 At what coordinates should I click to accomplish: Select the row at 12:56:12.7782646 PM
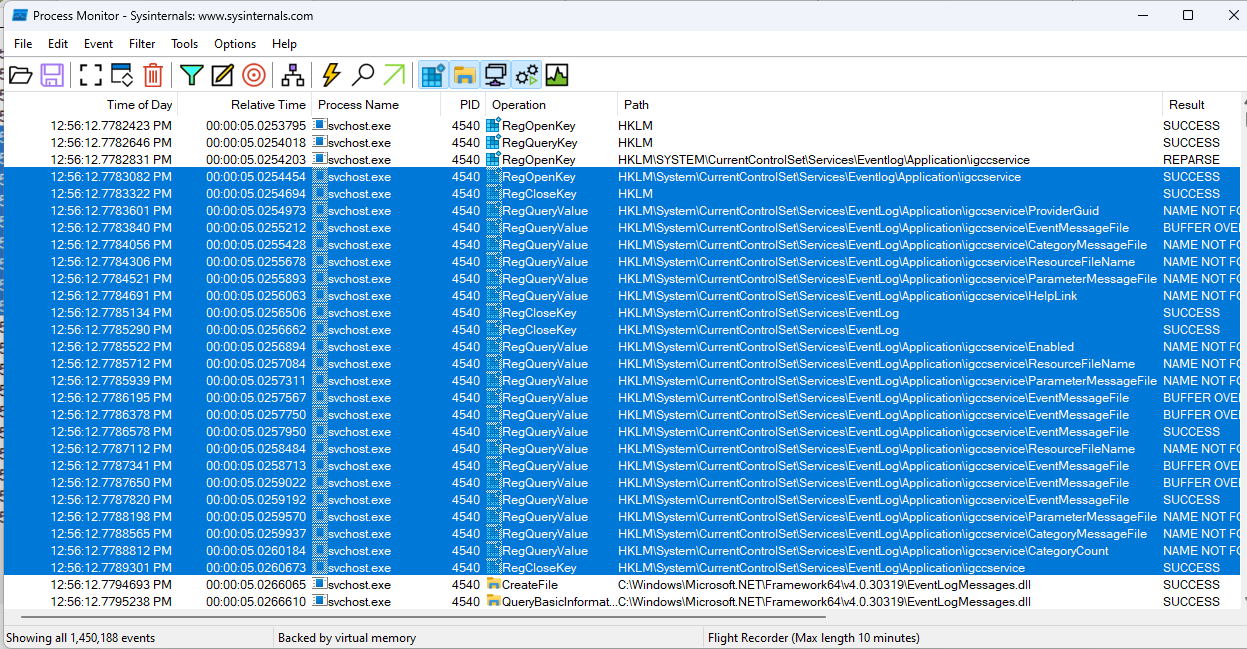pyautogui.click(x=623, y=143)
